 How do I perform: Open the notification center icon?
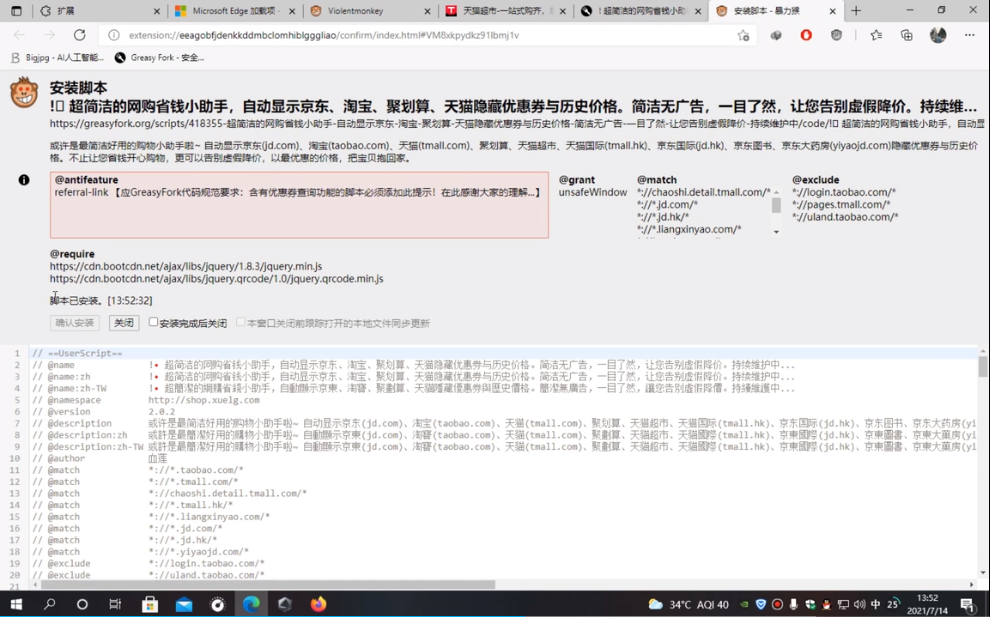(967, 604)
